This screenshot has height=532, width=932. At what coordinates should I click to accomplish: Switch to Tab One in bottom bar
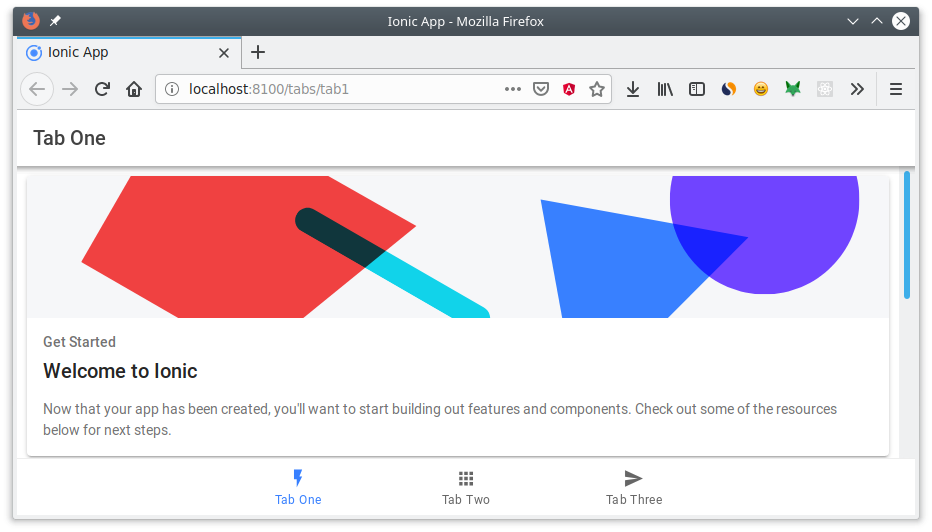click(298, 487)
